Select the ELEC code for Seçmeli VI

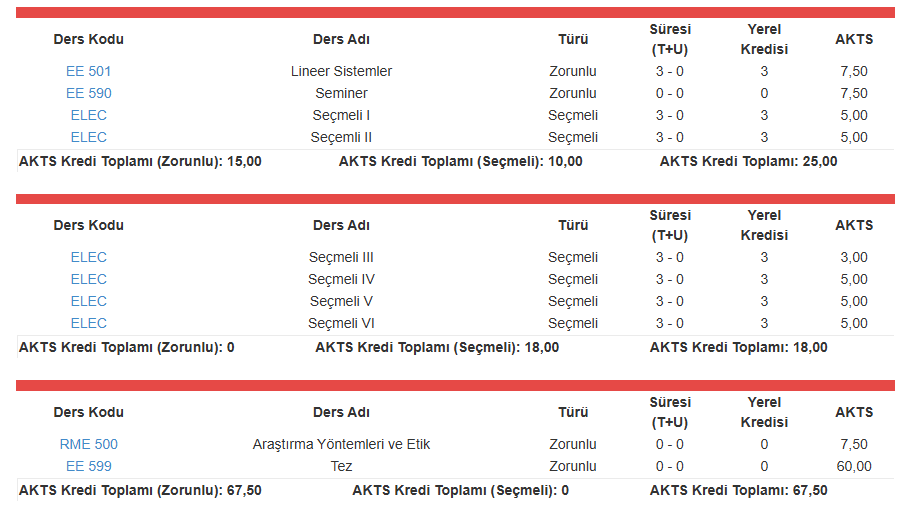pos(88,323)
